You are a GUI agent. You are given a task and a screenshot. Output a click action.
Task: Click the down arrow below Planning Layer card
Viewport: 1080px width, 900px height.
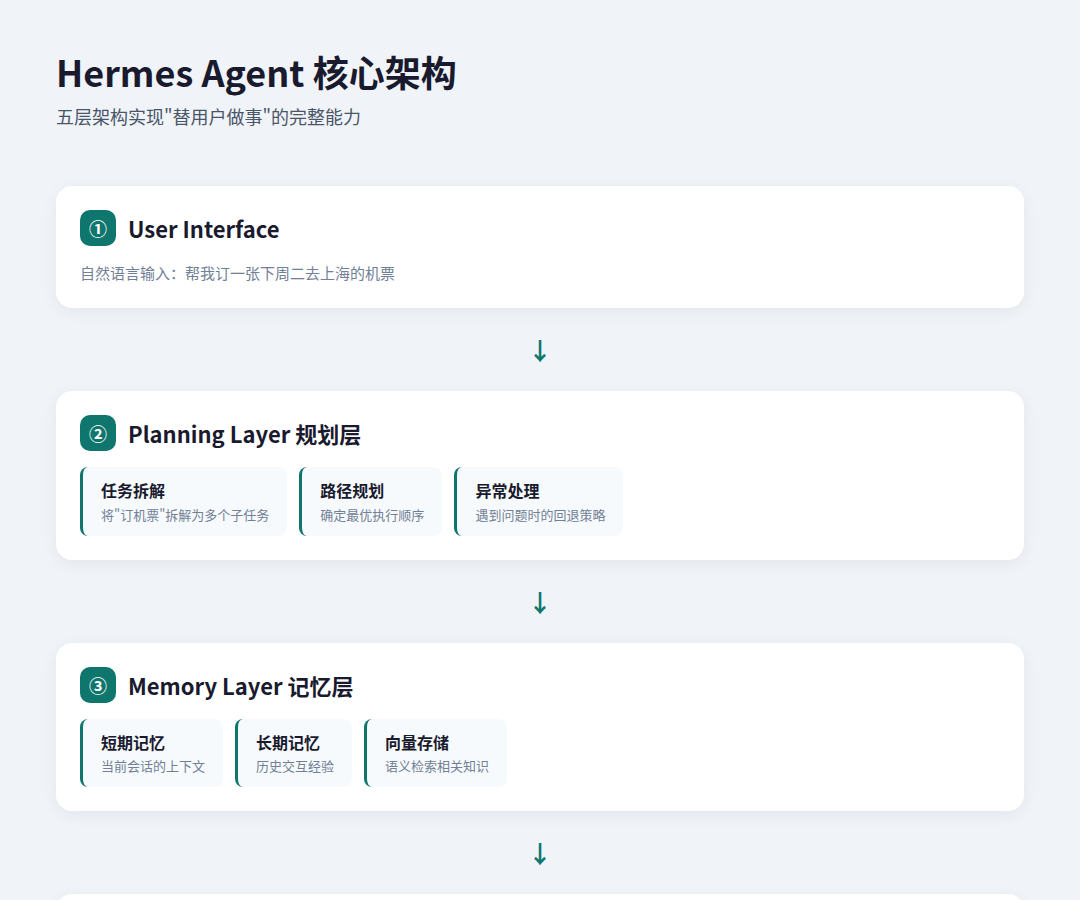pos(540,603)
